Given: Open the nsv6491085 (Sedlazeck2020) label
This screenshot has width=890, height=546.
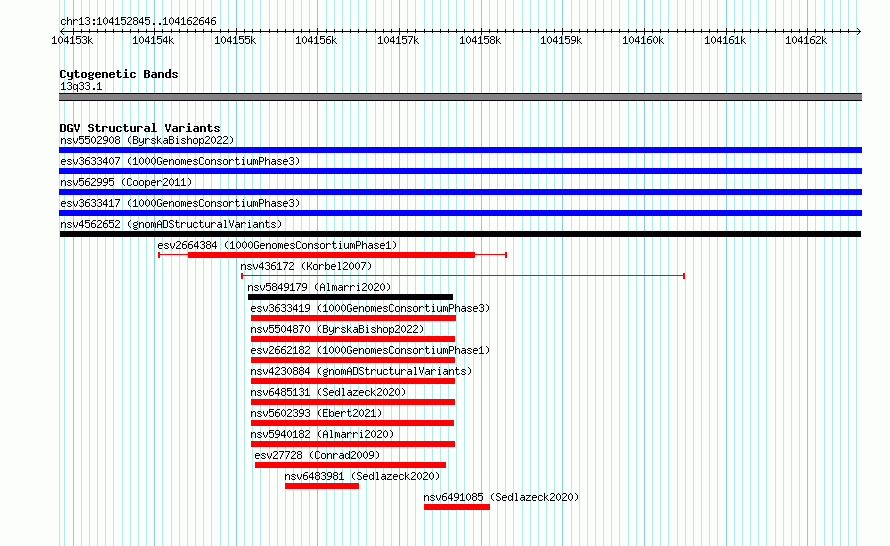Looking at the screenshot, I should point(501,497).
